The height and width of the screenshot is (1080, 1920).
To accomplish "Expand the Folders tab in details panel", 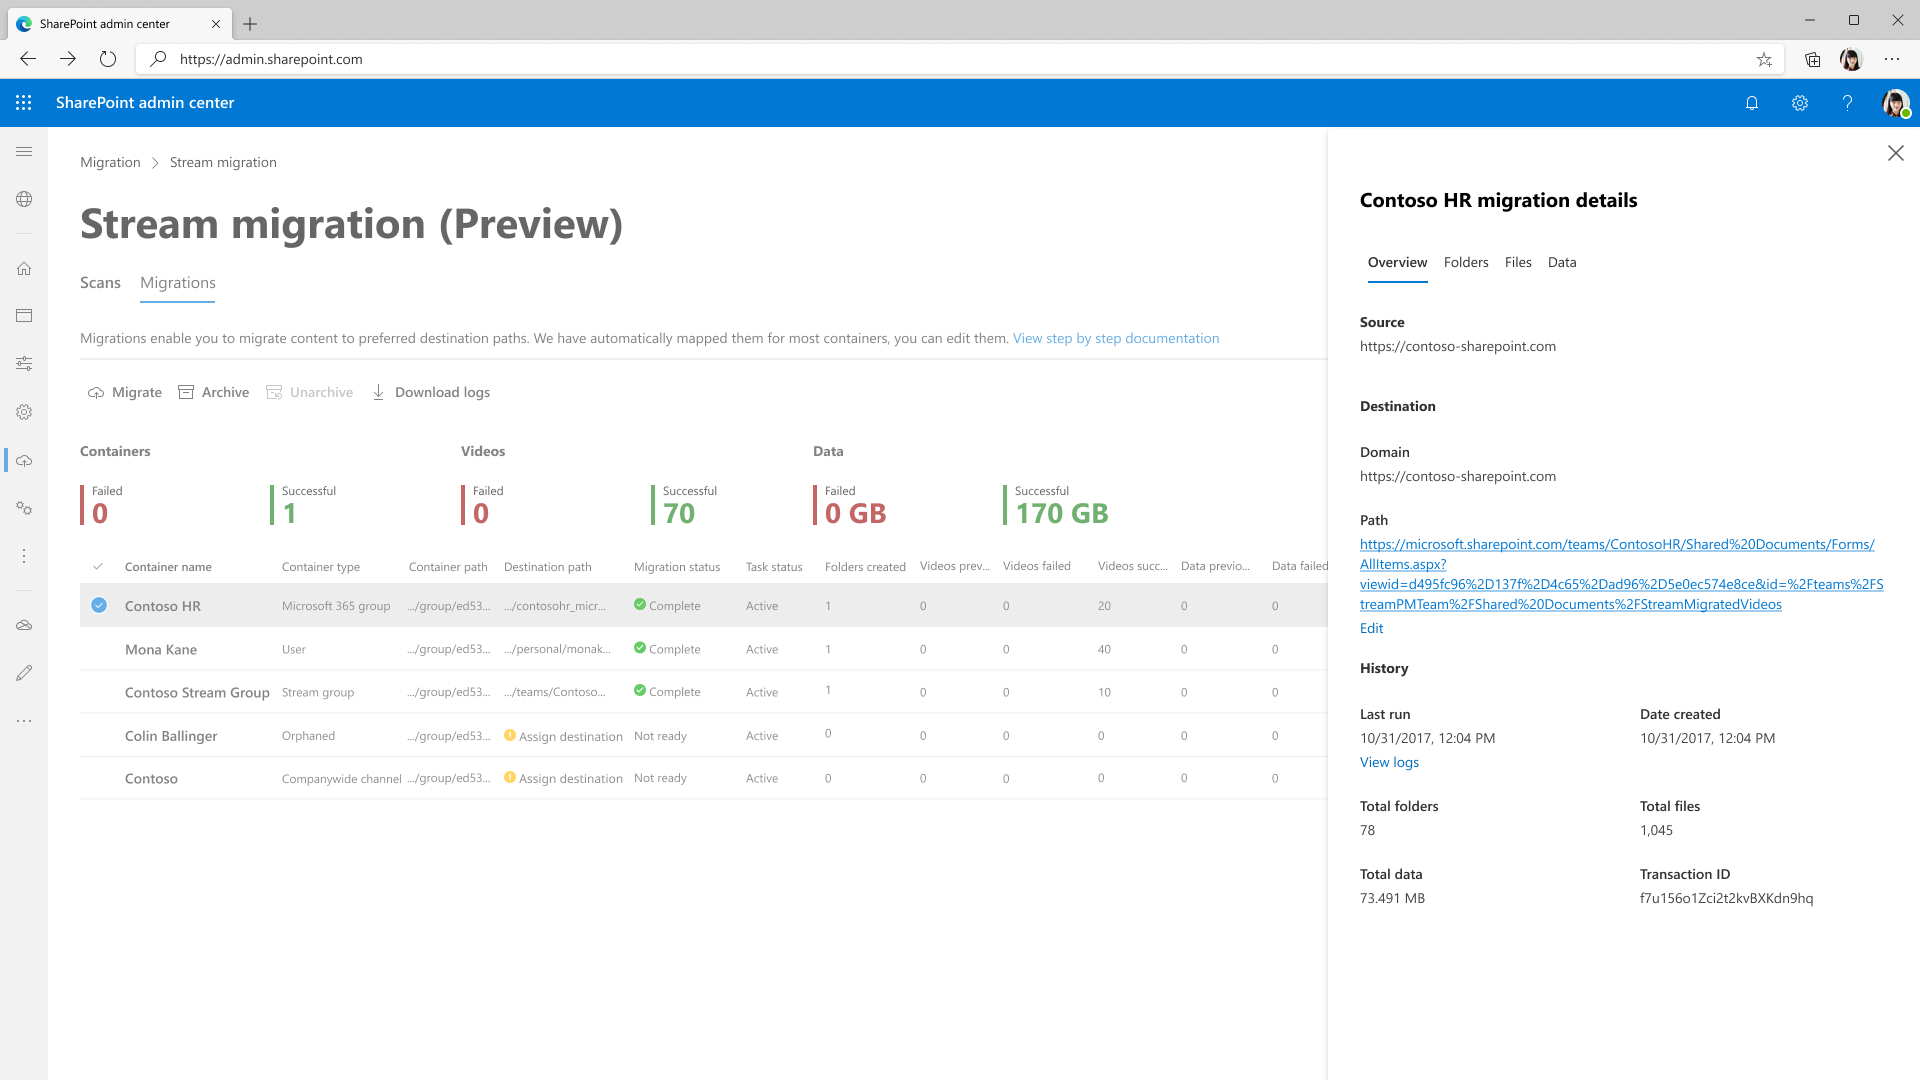I will pyautogui.click(x=1466, y=261).
